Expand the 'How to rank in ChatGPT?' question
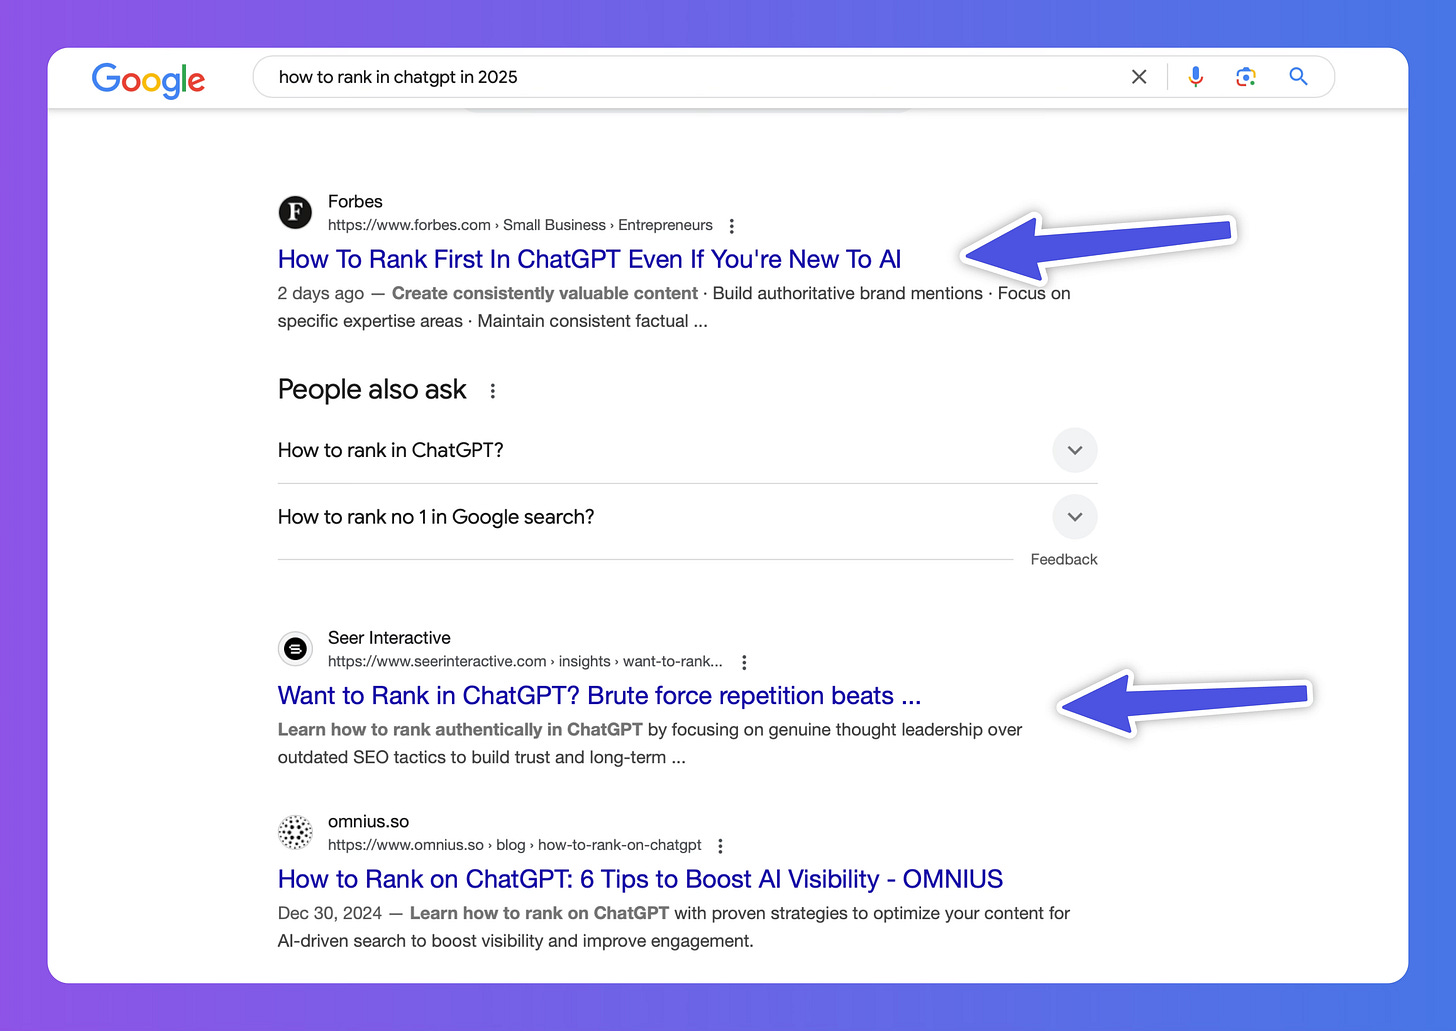 (x=1075, y=450)
